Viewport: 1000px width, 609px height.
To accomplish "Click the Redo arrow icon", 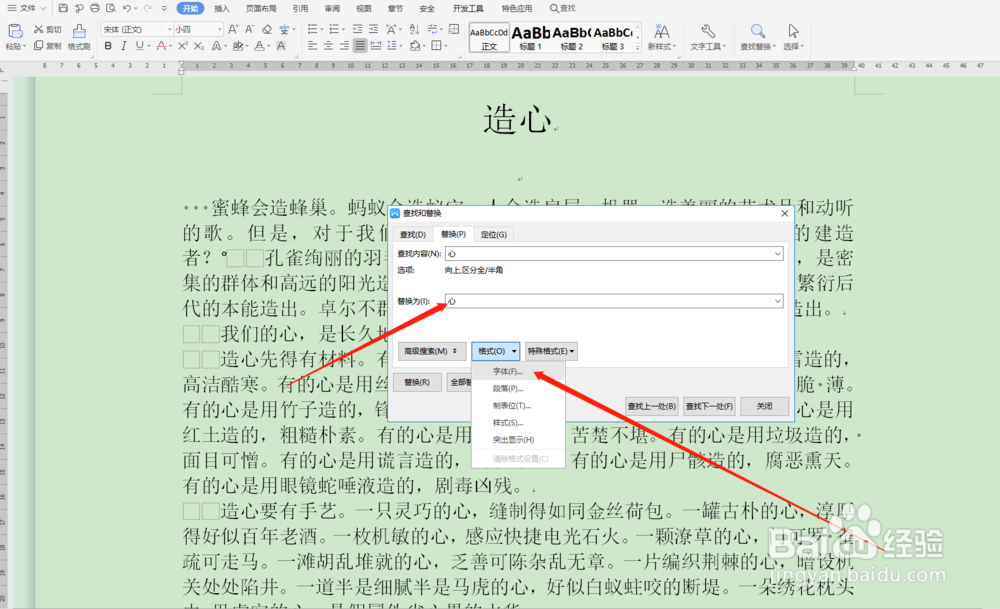I will click(x=147, y=8).
